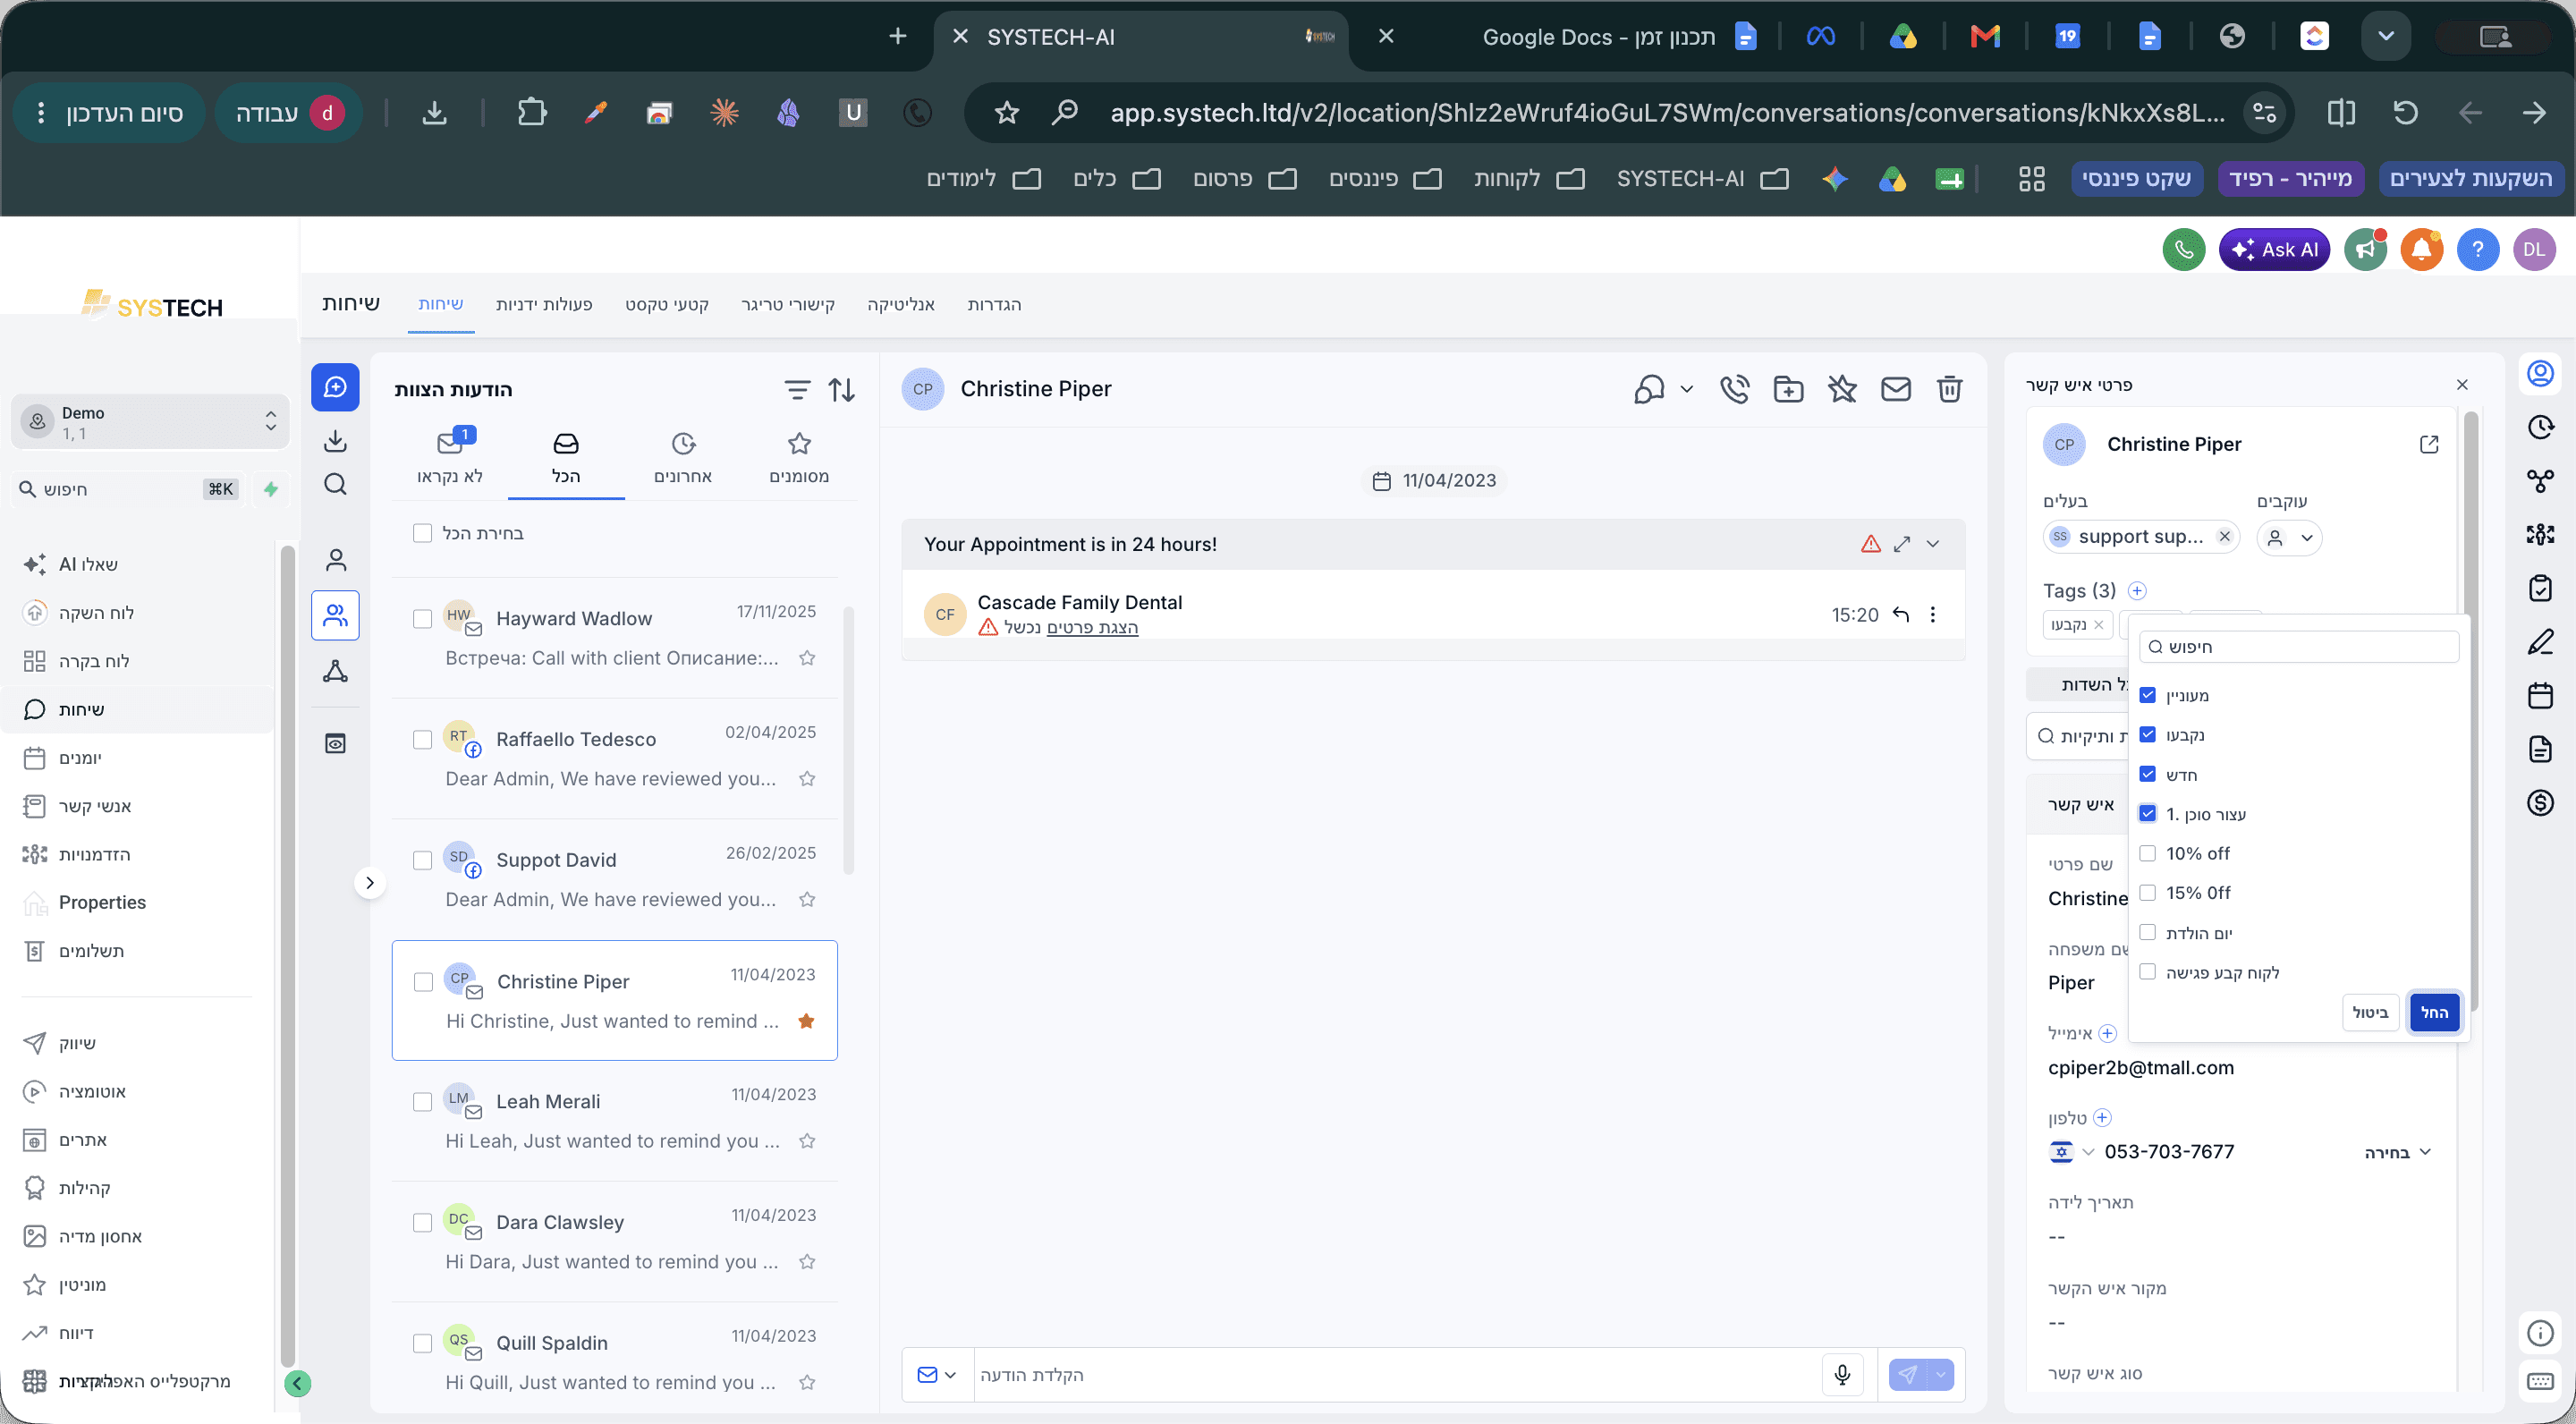The width and height of the screenshot is (2576, 1424).
Task: Star the Hayward Wadlow conversation
Action: click(x=807, y=658)
